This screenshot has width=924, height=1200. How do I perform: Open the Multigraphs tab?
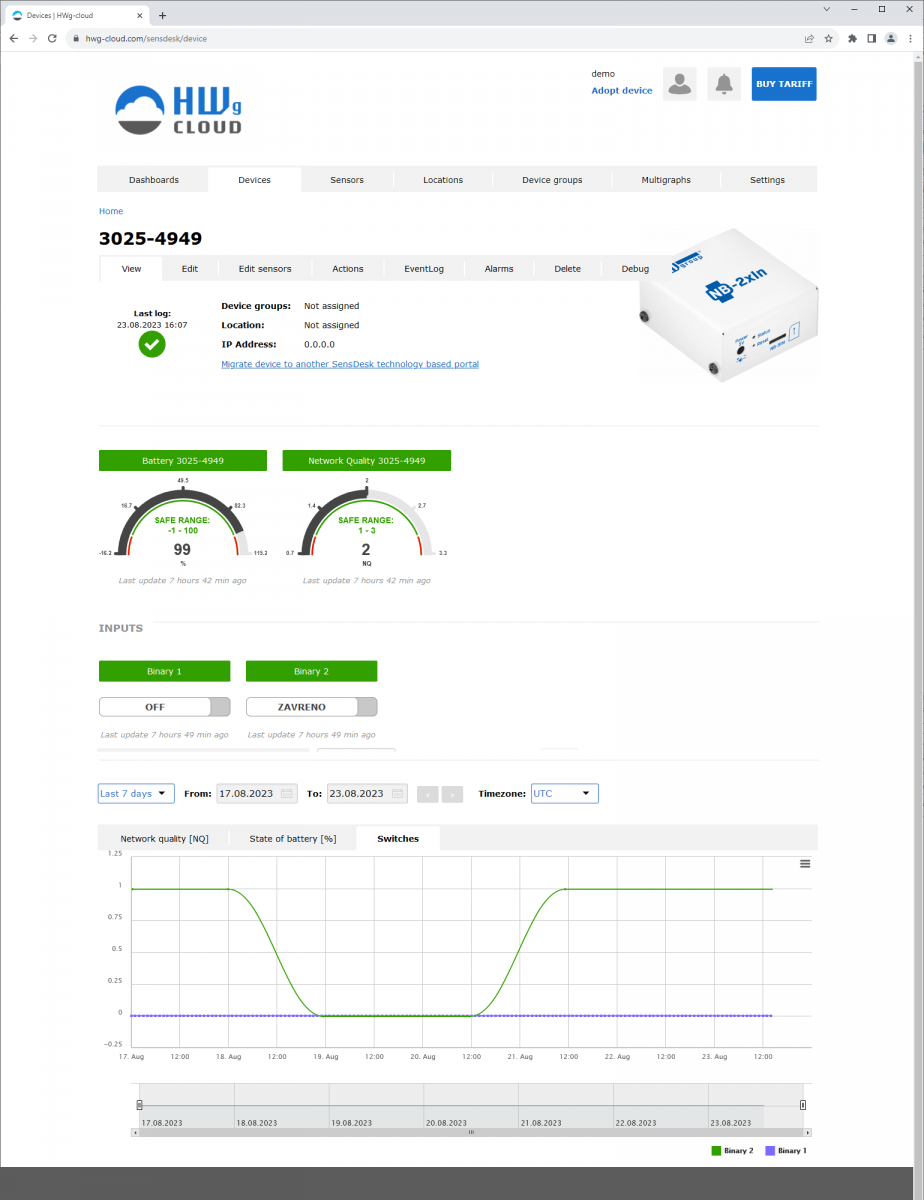point(666,180)
